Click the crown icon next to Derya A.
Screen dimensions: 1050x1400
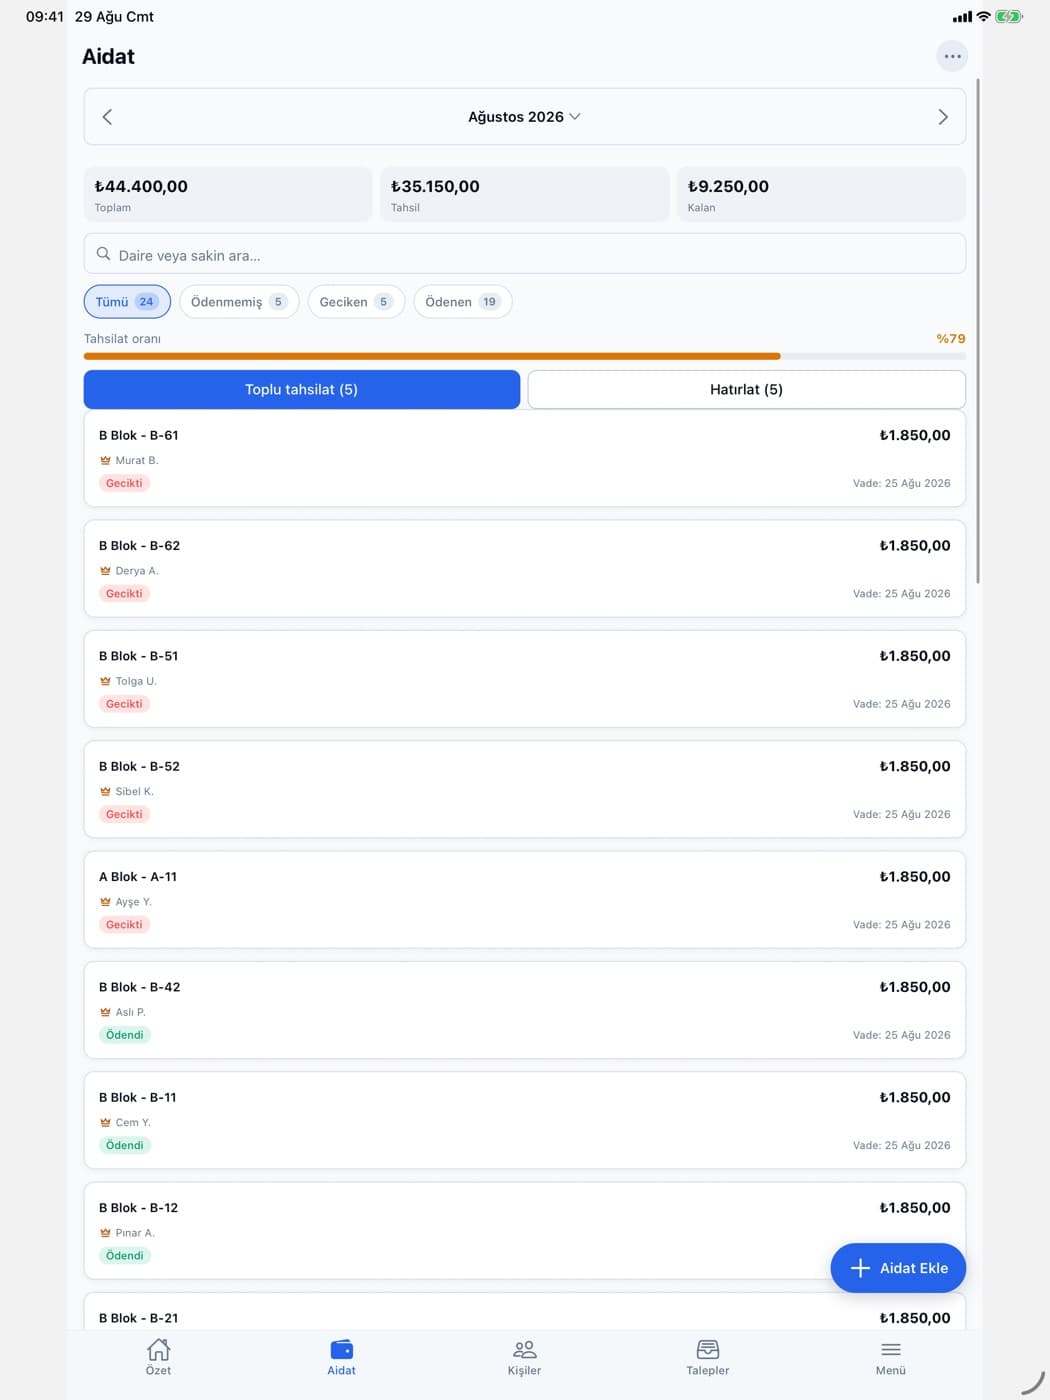point(105,571)
